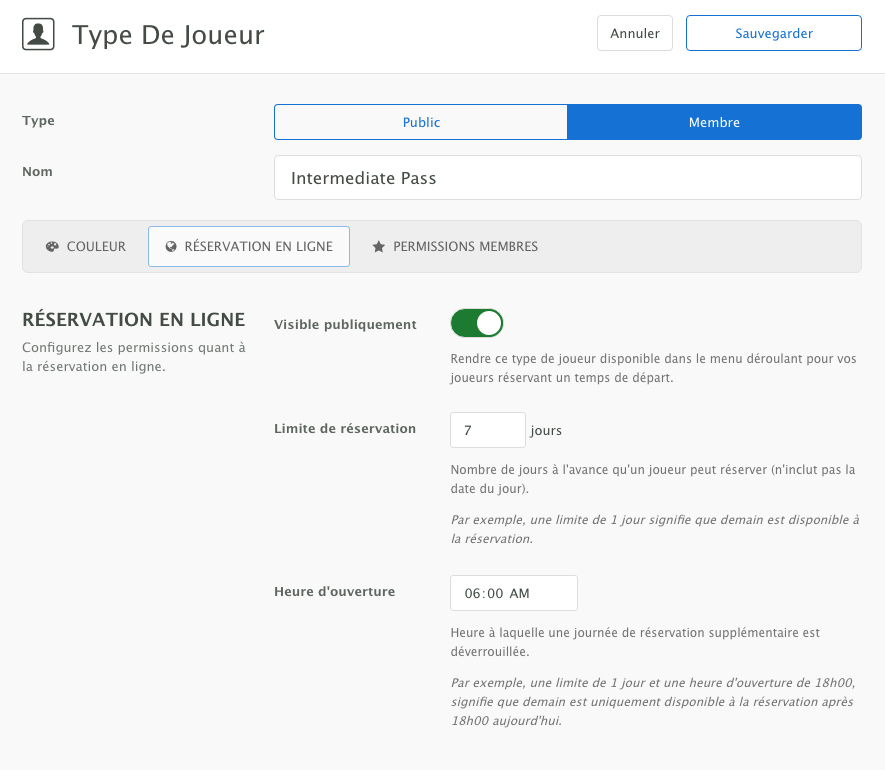
Task: Click the globe icon on Réservation tab
Action: pos(171,247)
